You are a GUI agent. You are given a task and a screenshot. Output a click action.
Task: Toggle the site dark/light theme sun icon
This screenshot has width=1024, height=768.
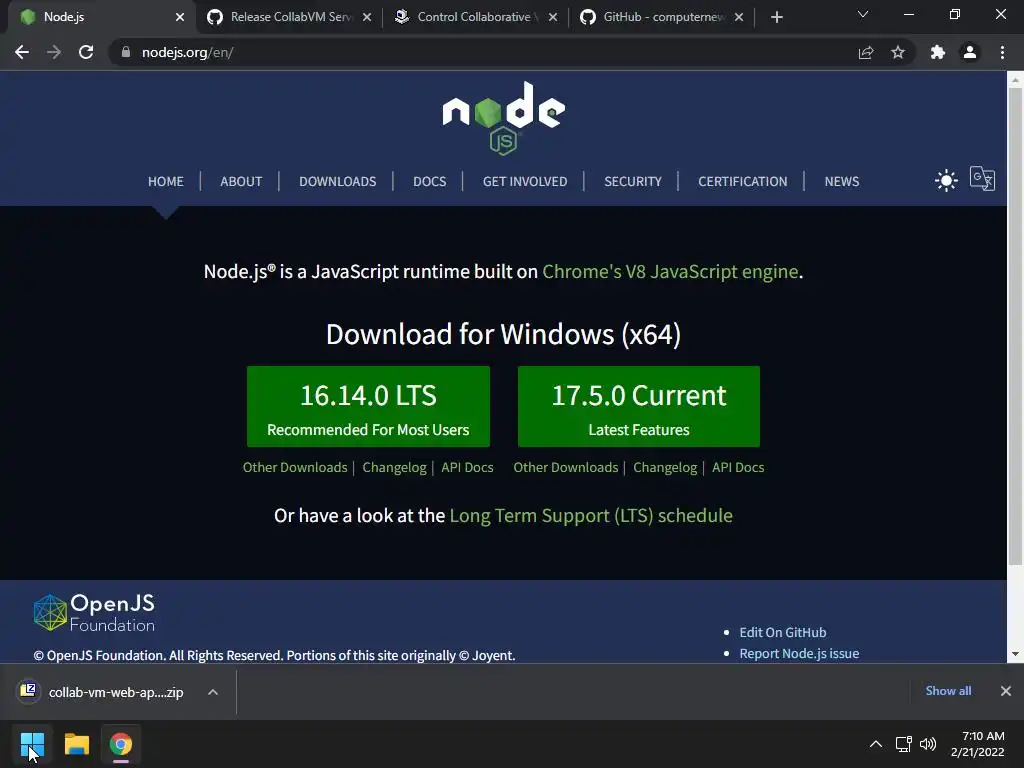[946, 180]
